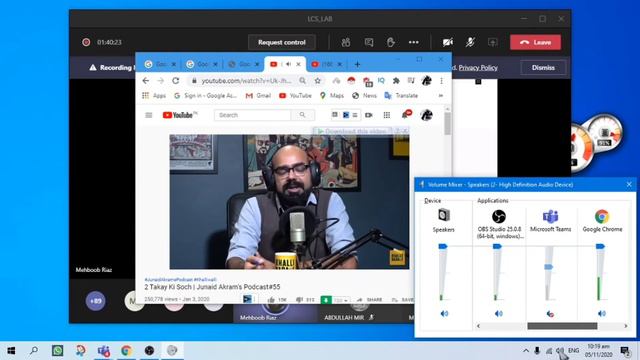Adjust Microsoft Teams volume slider
The height and width of the screenshot is (360, 640).
549,267
